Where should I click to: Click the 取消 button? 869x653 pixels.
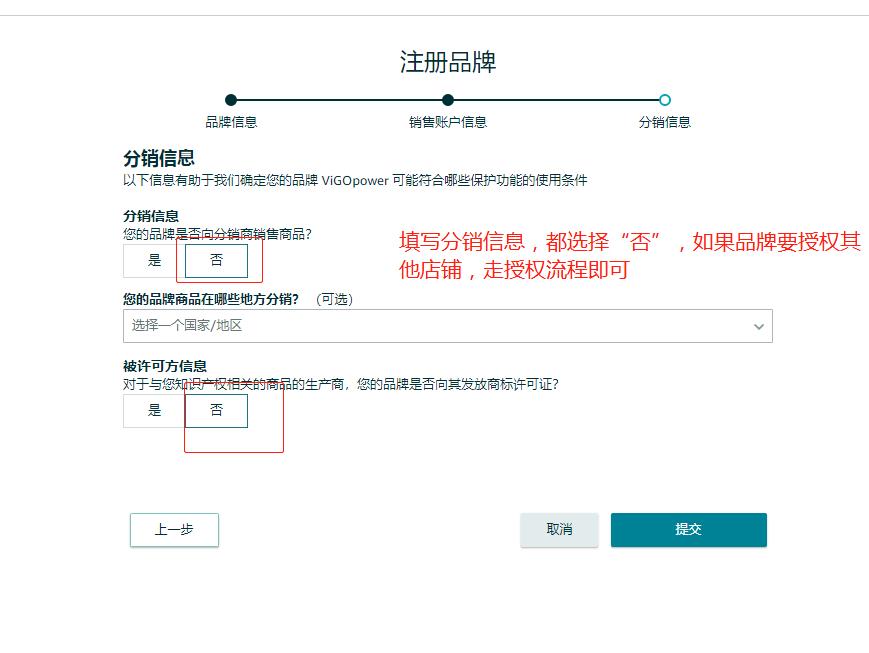tap(559, 530)
